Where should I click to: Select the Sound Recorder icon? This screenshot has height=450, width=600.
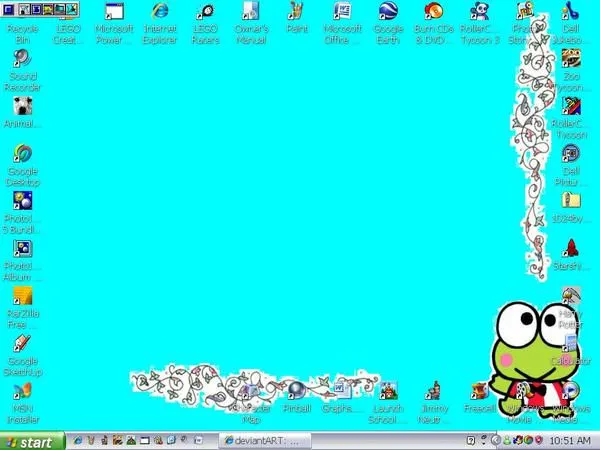pos(23,59)
